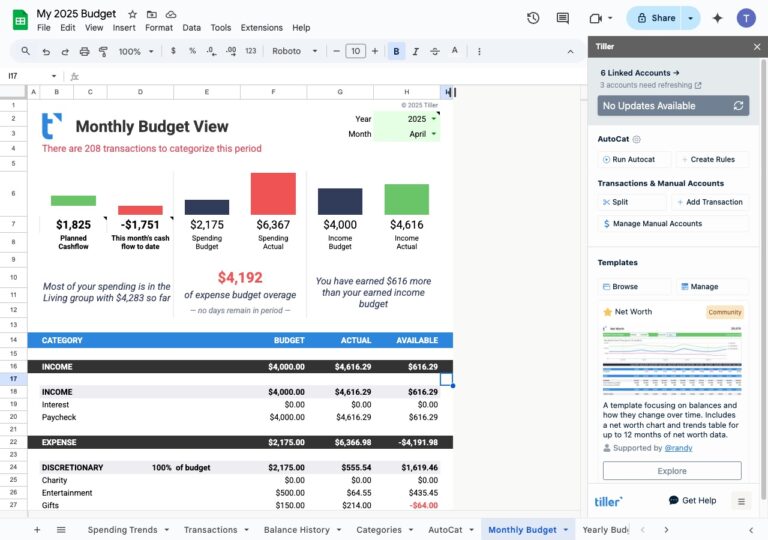
Task: Toggle italic formatting
Action: [x=415, y=51]
